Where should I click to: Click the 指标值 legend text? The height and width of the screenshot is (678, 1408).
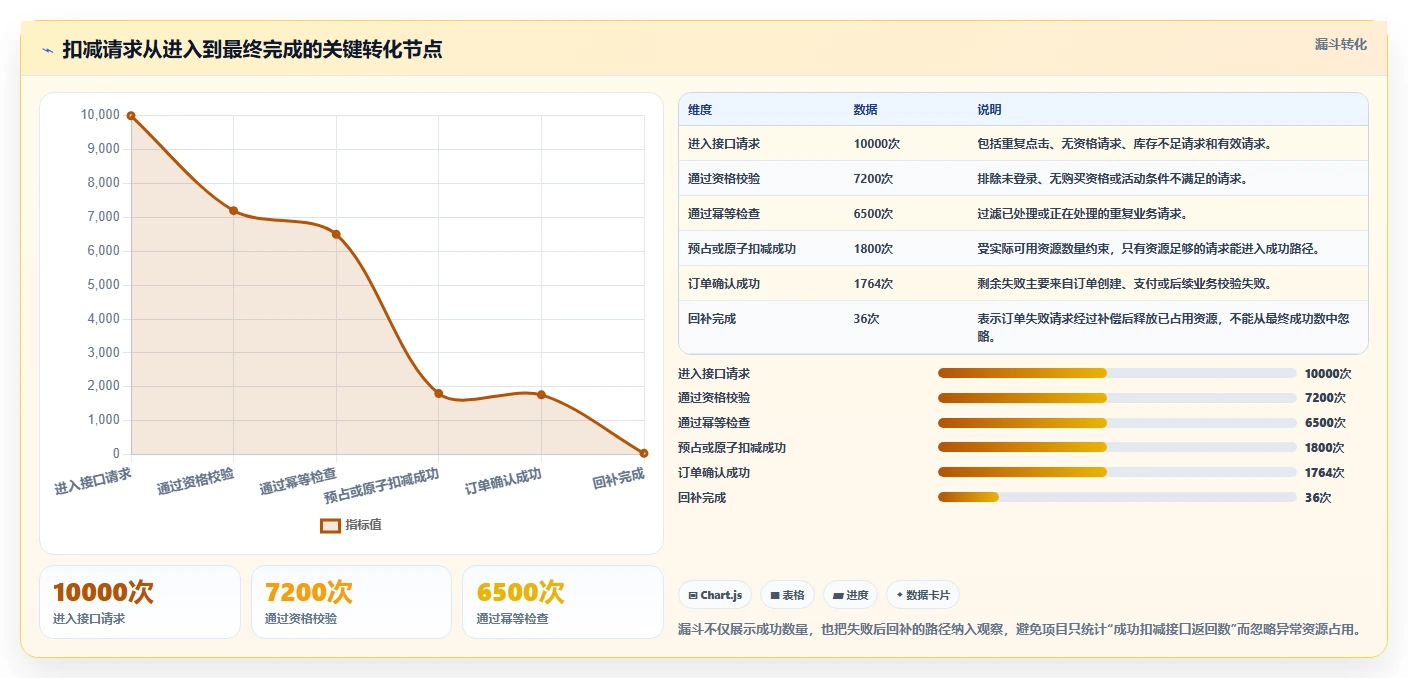click(x=363, y=526)
